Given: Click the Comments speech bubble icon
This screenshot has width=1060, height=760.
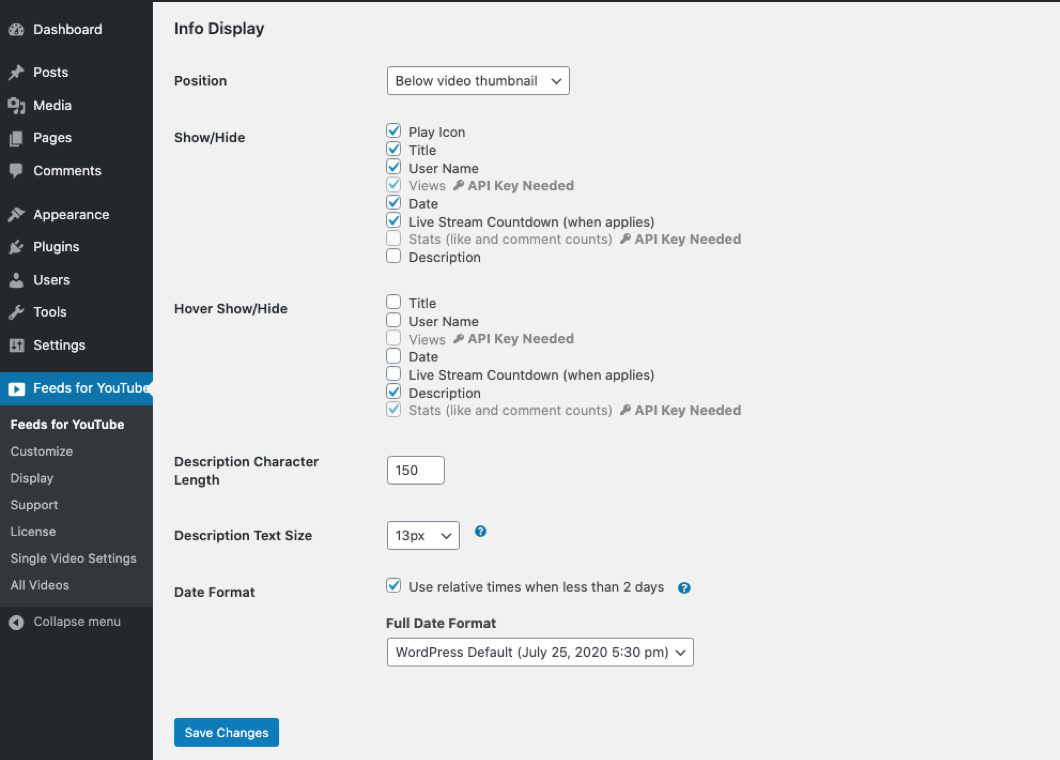Looking at the screenshot, I should click(x=16, y=171).
